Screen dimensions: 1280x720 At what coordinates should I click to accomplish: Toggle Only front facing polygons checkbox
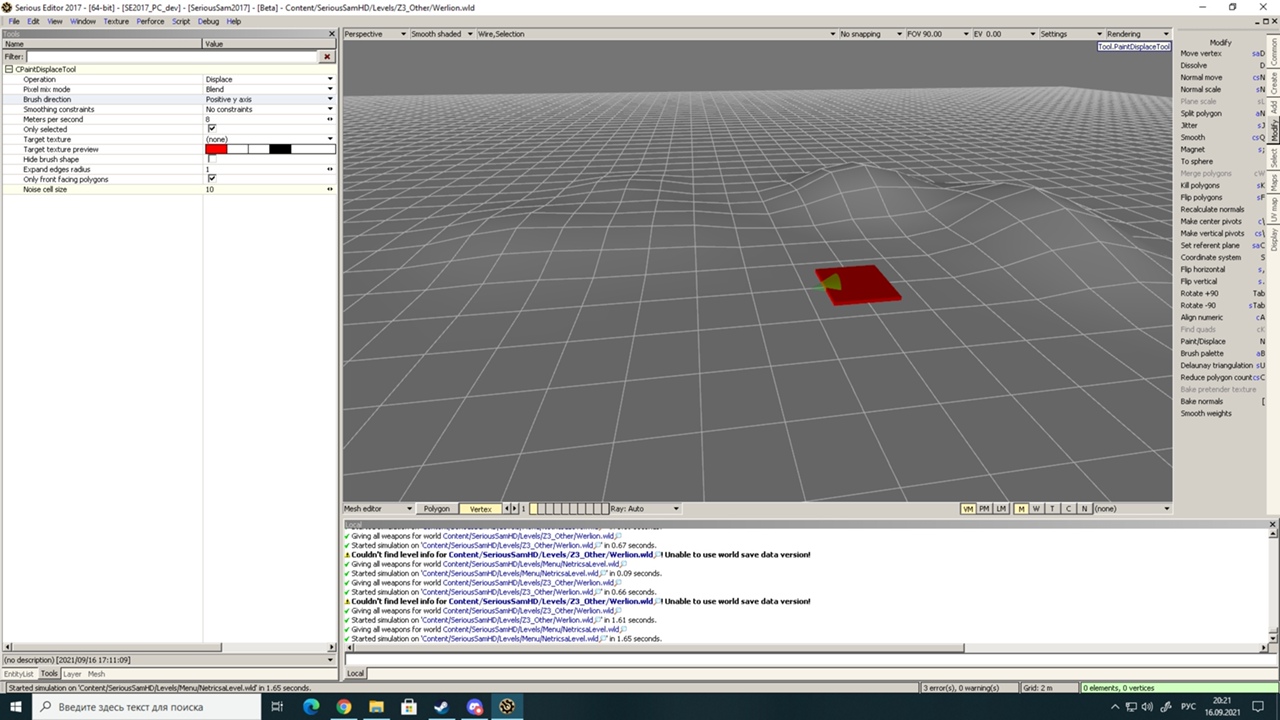coord(211,179)
